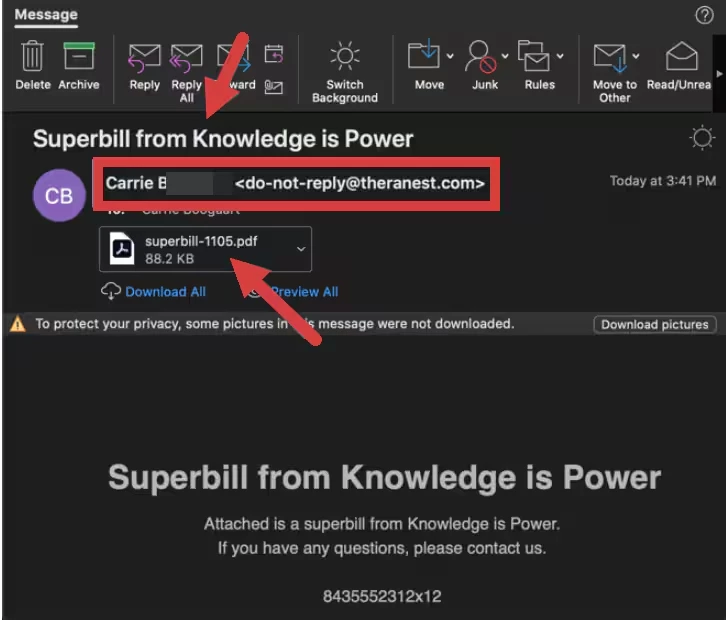Forward the message
This screenshot has width=726, height=620.
pos(235,58)
